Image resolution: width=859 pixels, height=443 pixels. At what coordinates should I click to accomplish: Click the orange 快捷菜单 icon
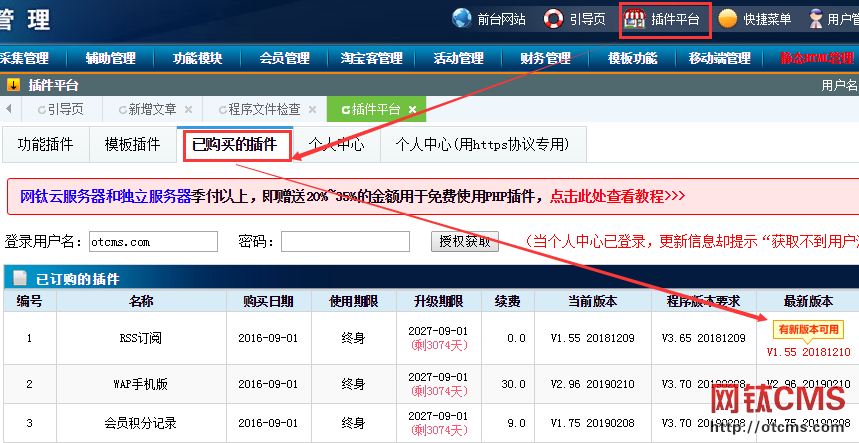(728, 19)
